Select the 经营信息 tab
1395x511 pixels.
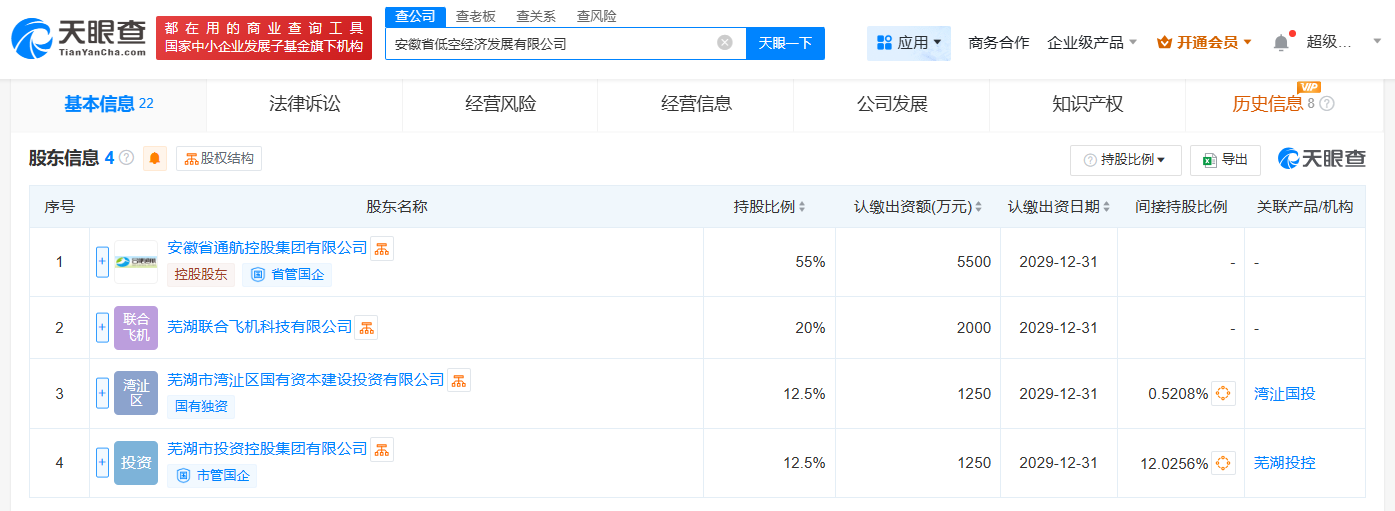click(x=696, y=104)
